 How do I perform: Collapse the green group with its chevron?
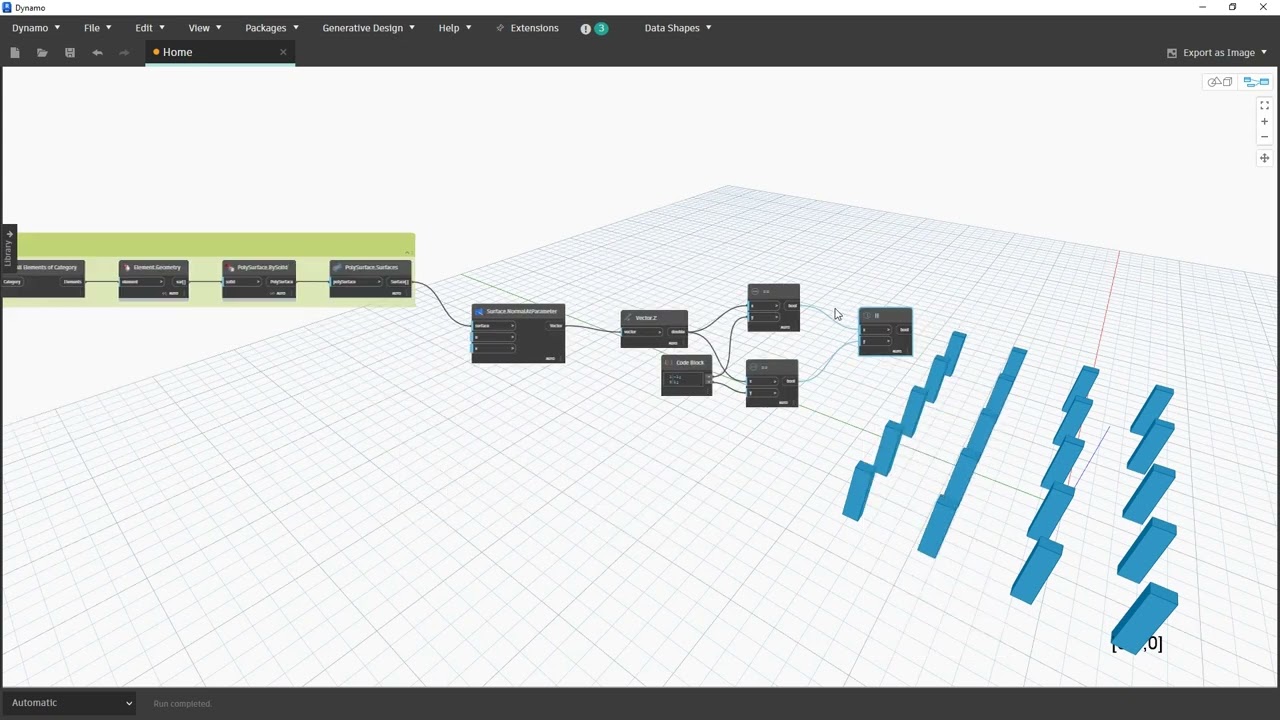pos(407,252)
